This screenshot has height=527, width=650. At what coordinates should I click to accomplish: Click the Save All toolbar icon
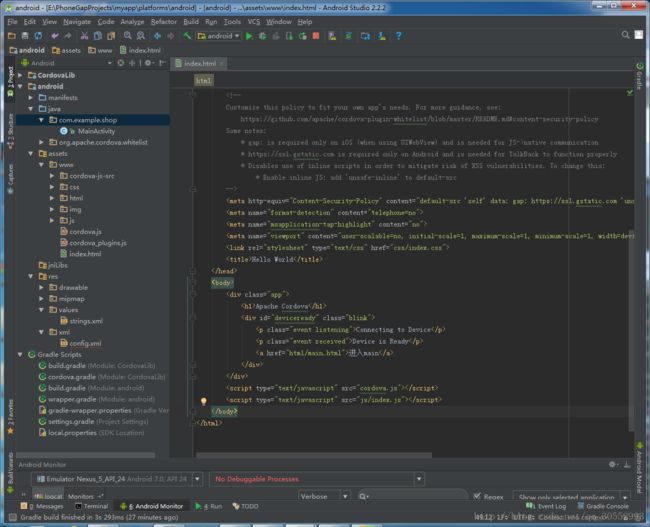pos(25,36)
